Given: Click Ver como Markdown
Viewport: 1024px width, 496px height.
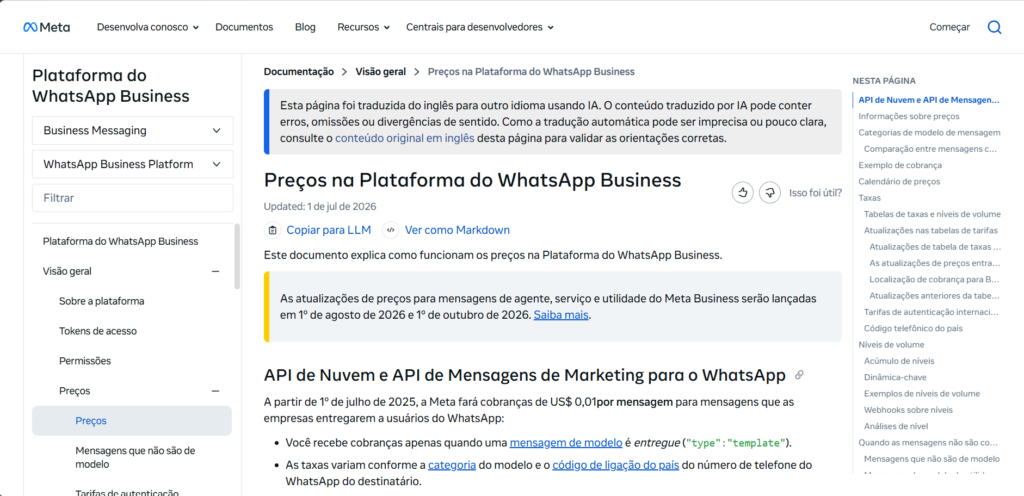Looking at the screenshot, I should [457, 230].
